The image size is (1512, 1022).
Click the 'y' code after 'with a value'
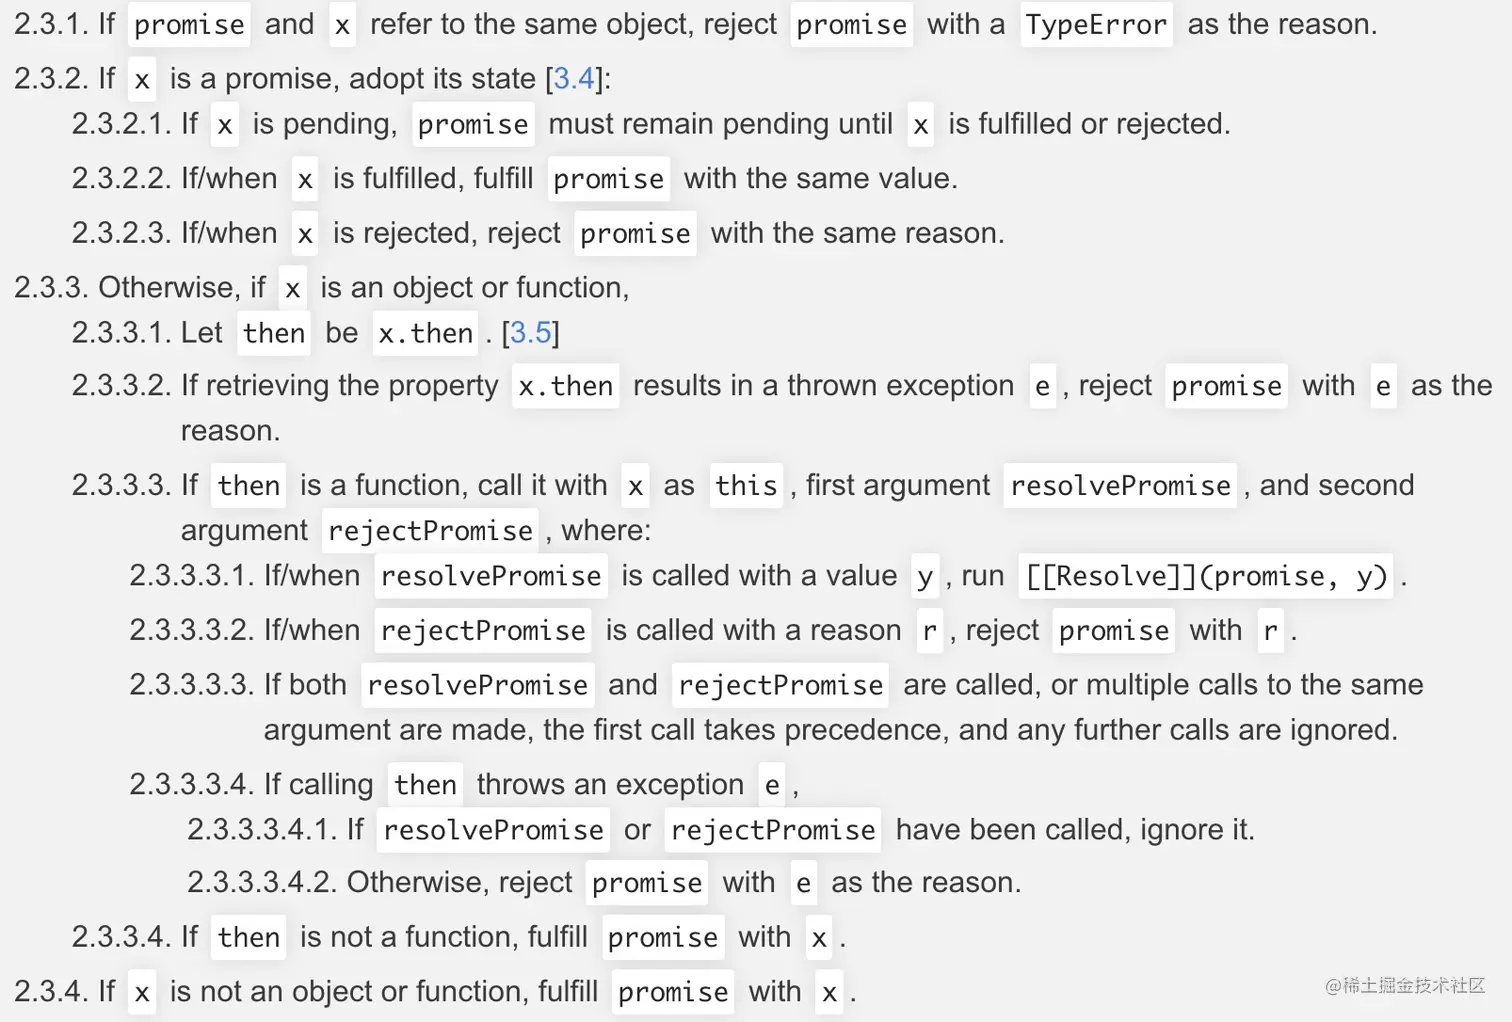[x=925, y=576]
